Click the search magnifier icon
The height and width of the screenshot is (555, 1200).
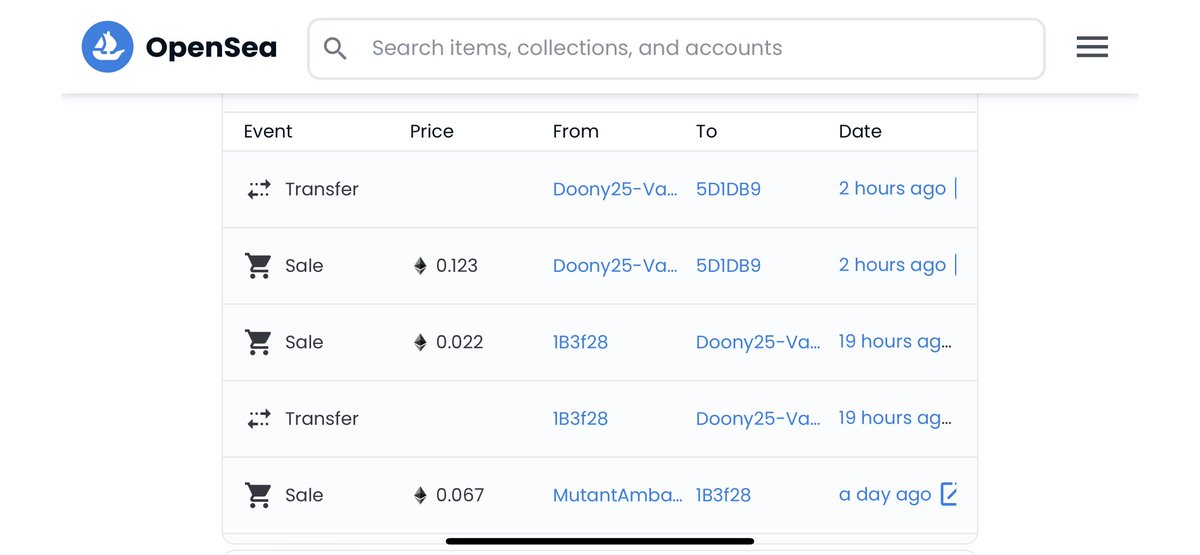point(335,48)
